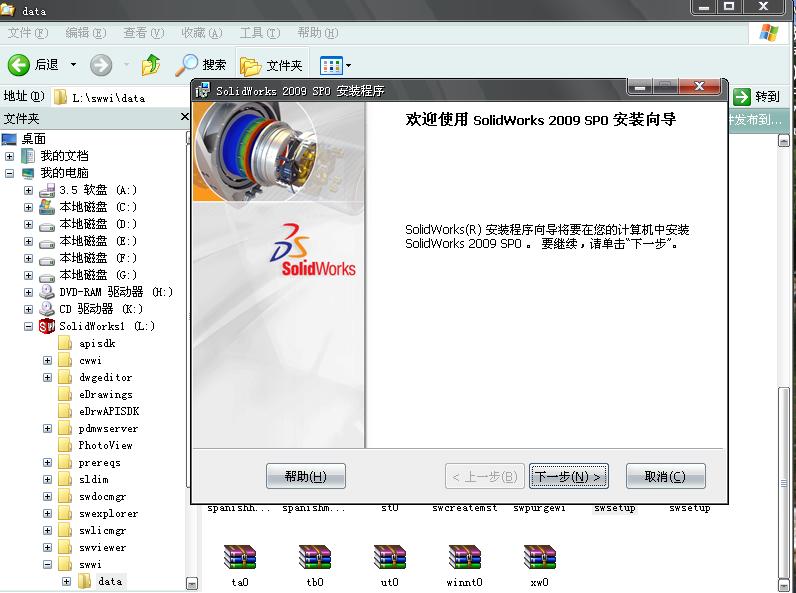The image size is (796, 593).
Task: Expand the DVD-RAM drive (H:) node
Action: click(x=28, y=292)
